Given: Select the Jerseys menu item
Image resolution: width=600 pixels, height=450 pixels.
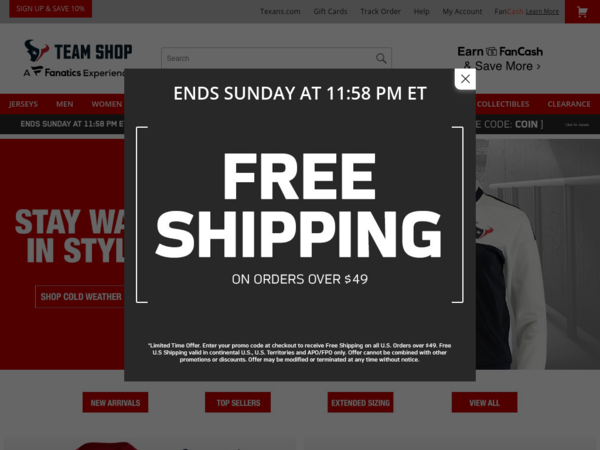Looking at the screenshot, I should tap(23, 104).
